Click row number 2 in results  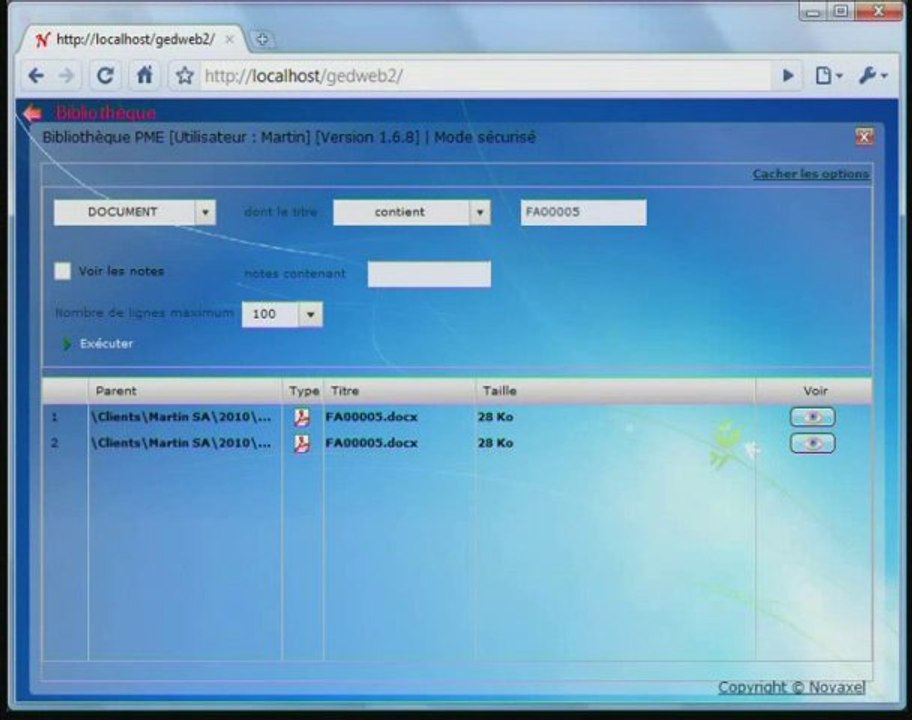pyautogui.click(x=55, y=443)
